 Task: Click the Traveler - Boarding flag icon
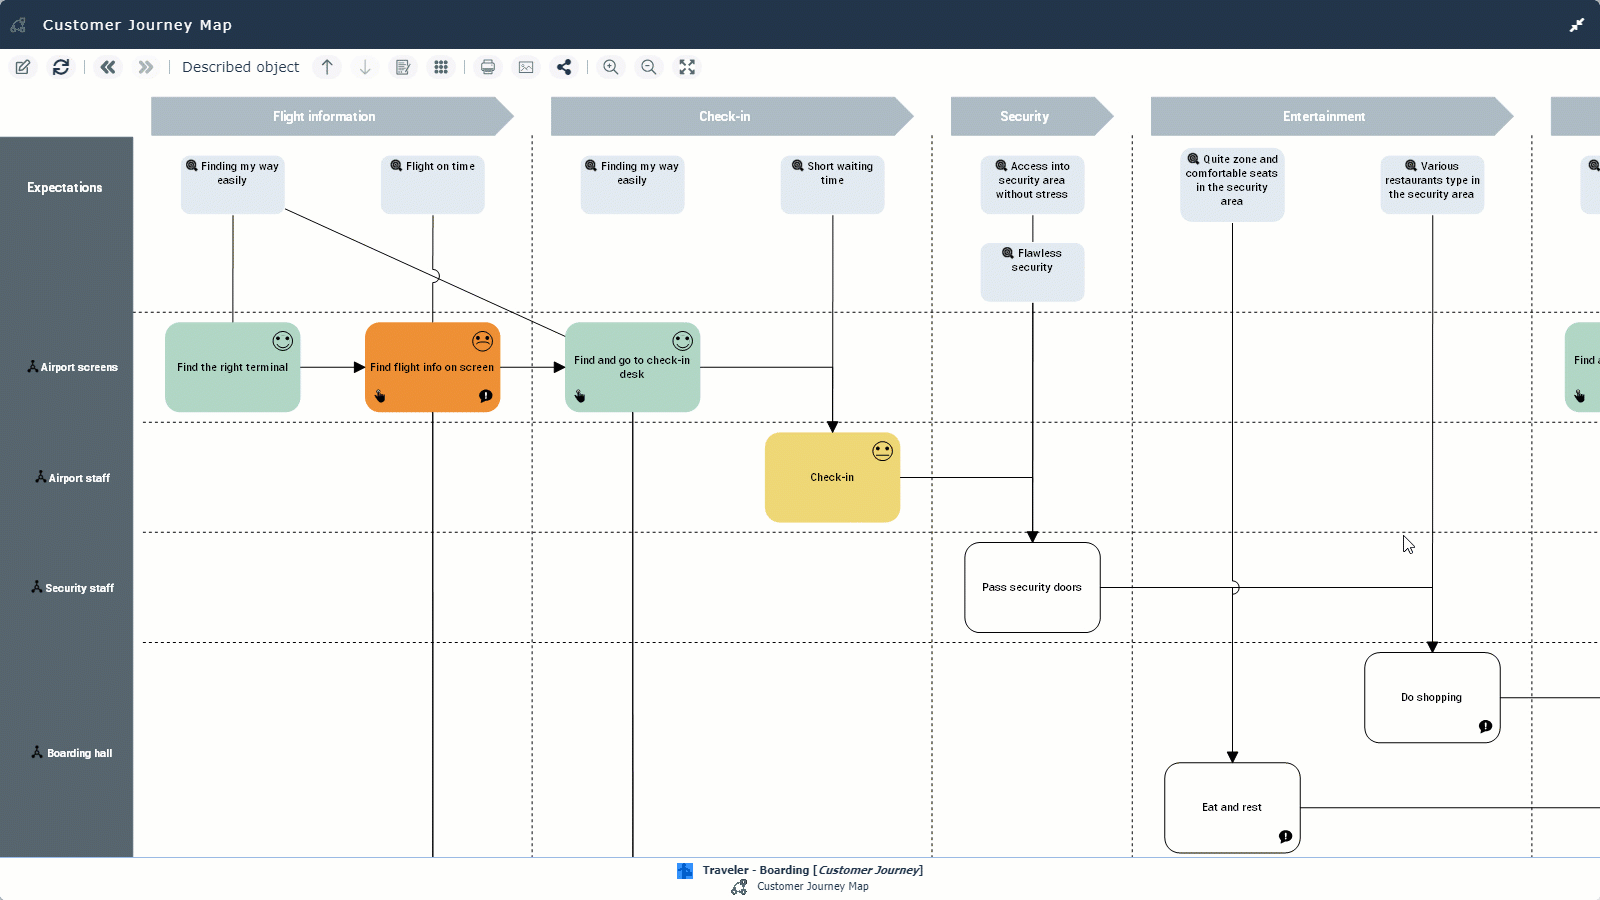[x=685, y=871]
